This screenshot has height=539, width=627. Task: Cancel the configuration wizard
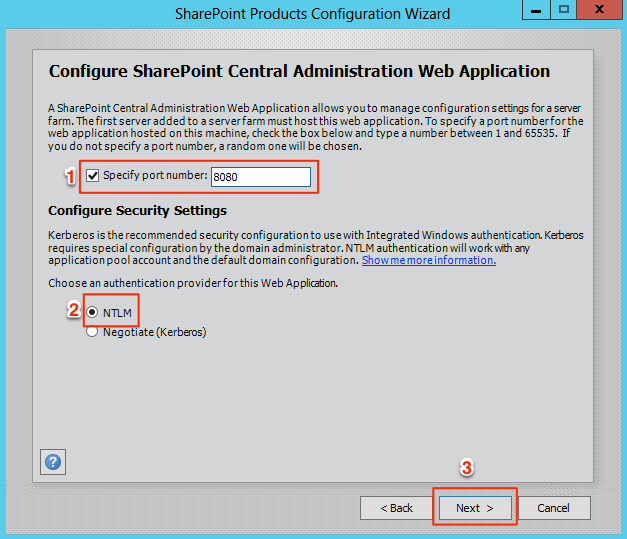tap(554, 508)
